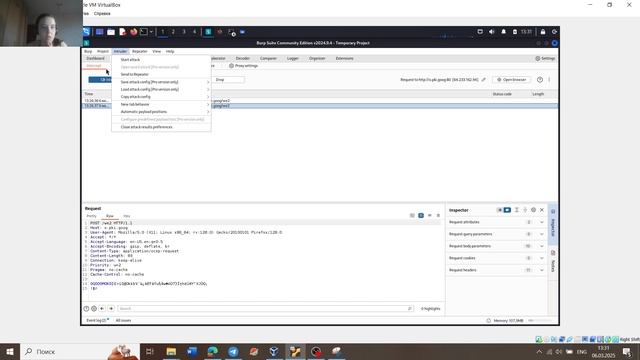The width and height of the screenshot is (640, 360).
Task: Click the lock screen icon in Kali panel
Action: (x=543, y=31)
